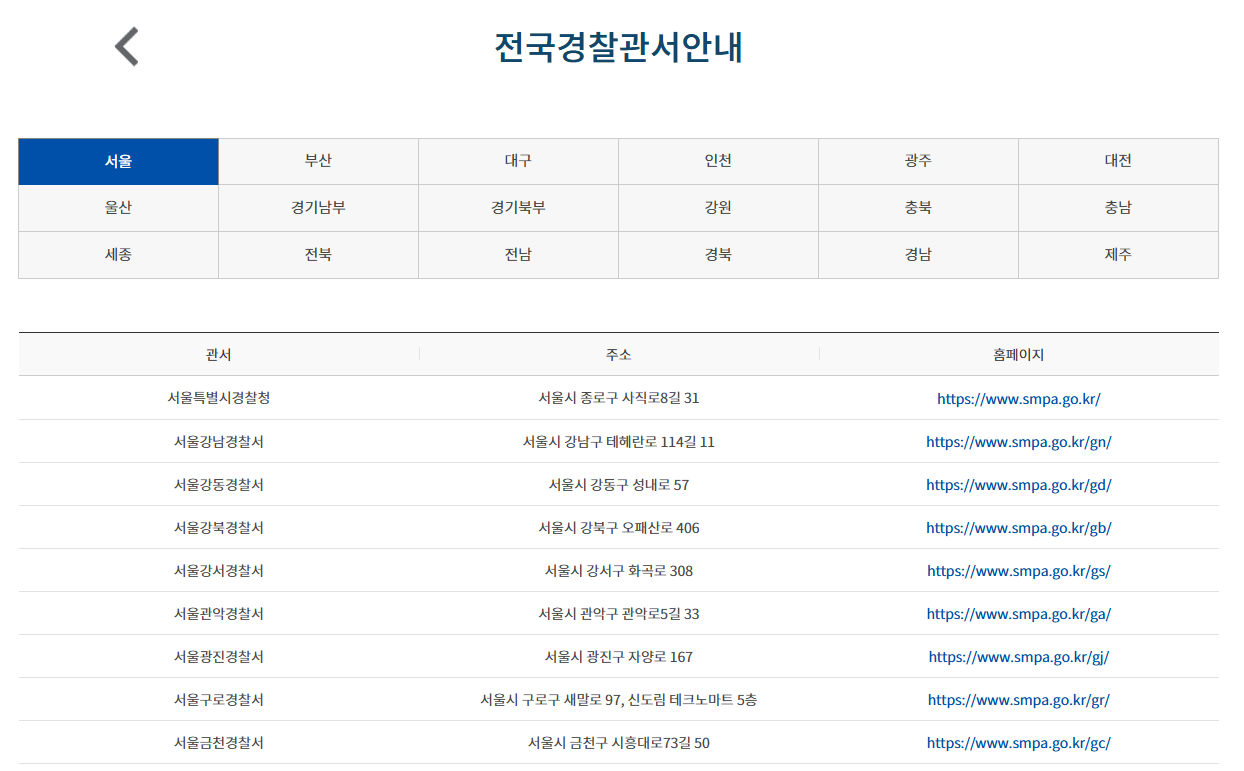Select the 서울 region tab

click(x=118, y=161)
